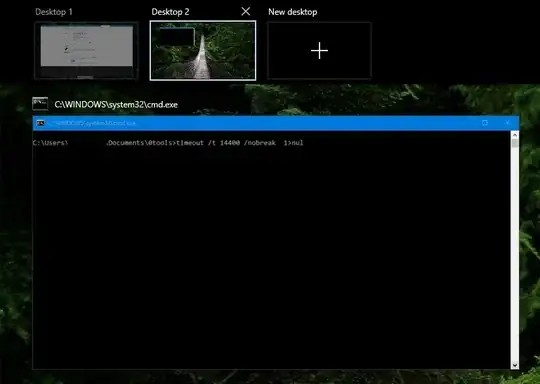Close the cmd.exe window preview
Screen dimensions: 540x384
click(507, 123)
